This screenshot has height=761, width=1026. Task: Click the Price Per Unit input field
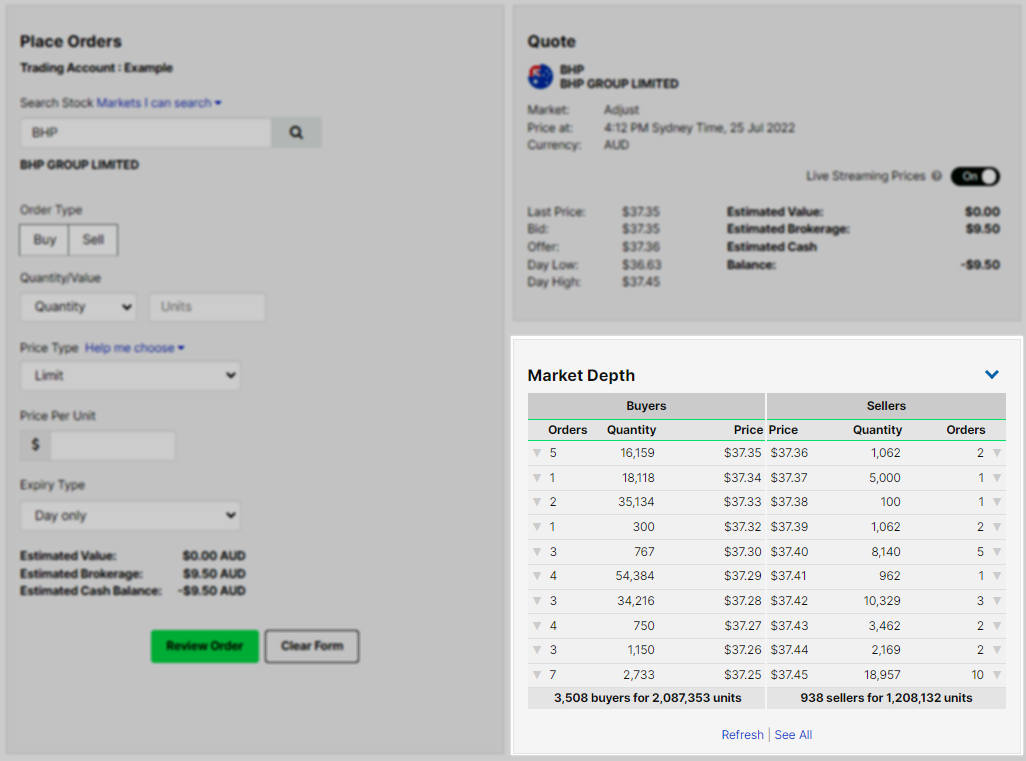coord(113,445)
